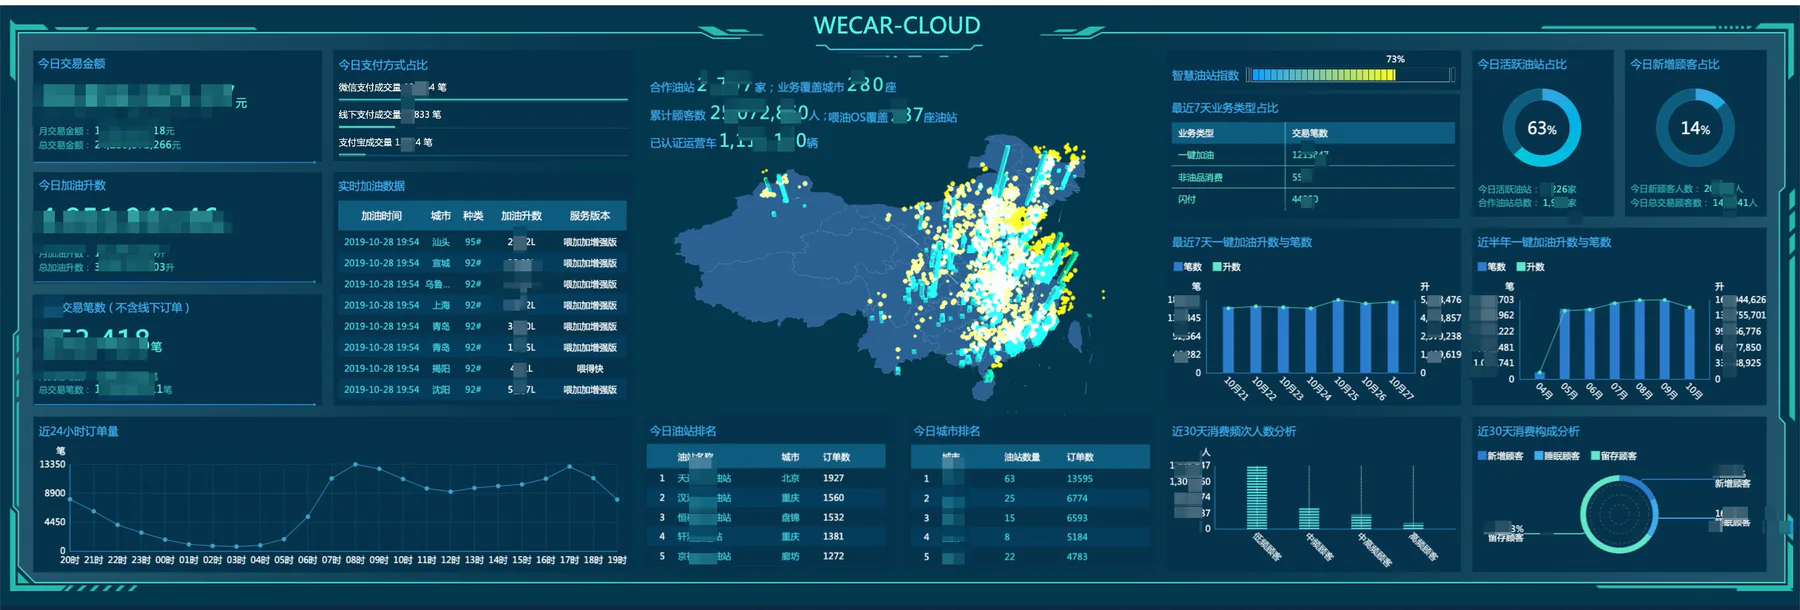This screenshot has height=610, width=1800.
Task: Click the 今日加油升数 panel title
Action: tap(72, 186)
